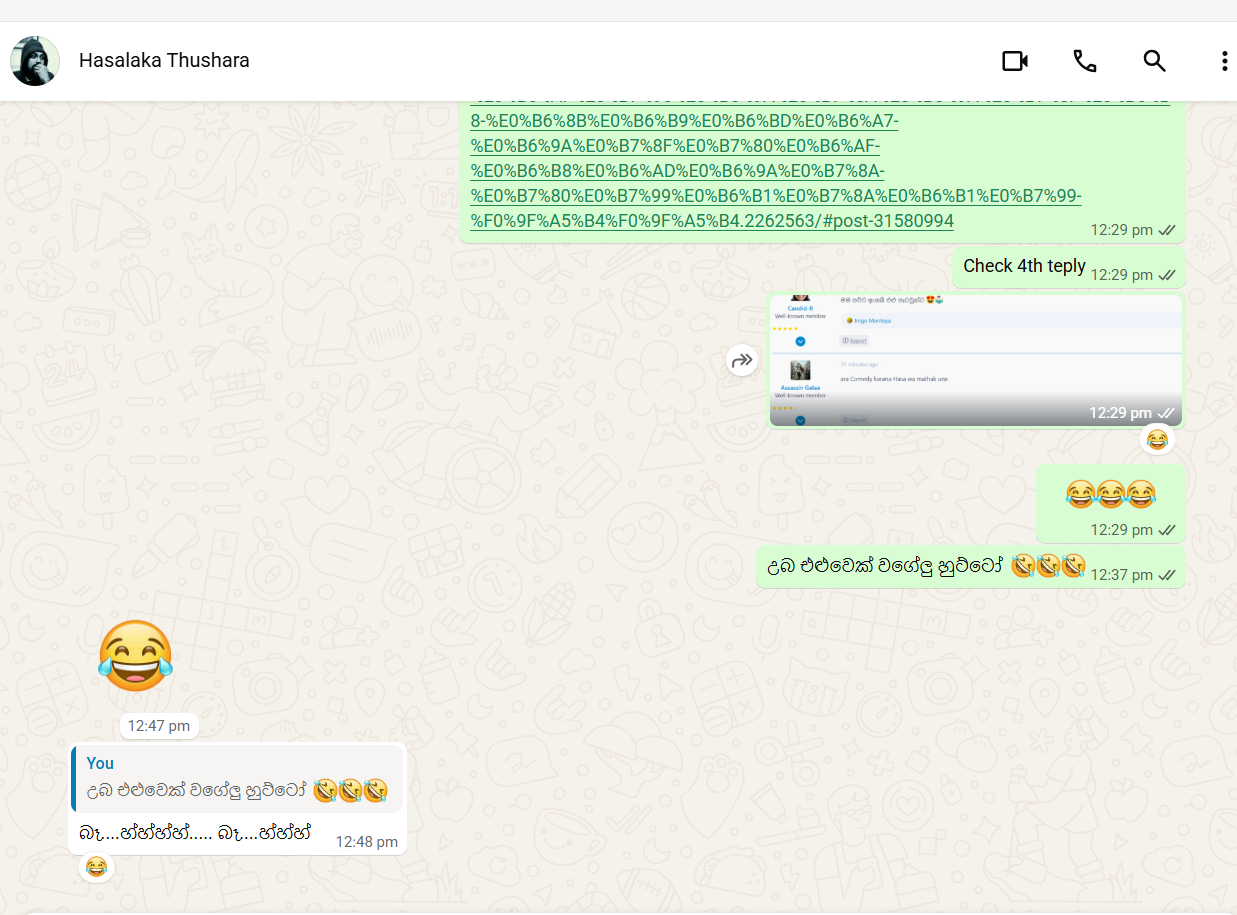Image resolution: width=1237 pixels, height=915 pixels.
Task: Open Hasalaka Thushara's profile picture
Action: tap(35, 61)
